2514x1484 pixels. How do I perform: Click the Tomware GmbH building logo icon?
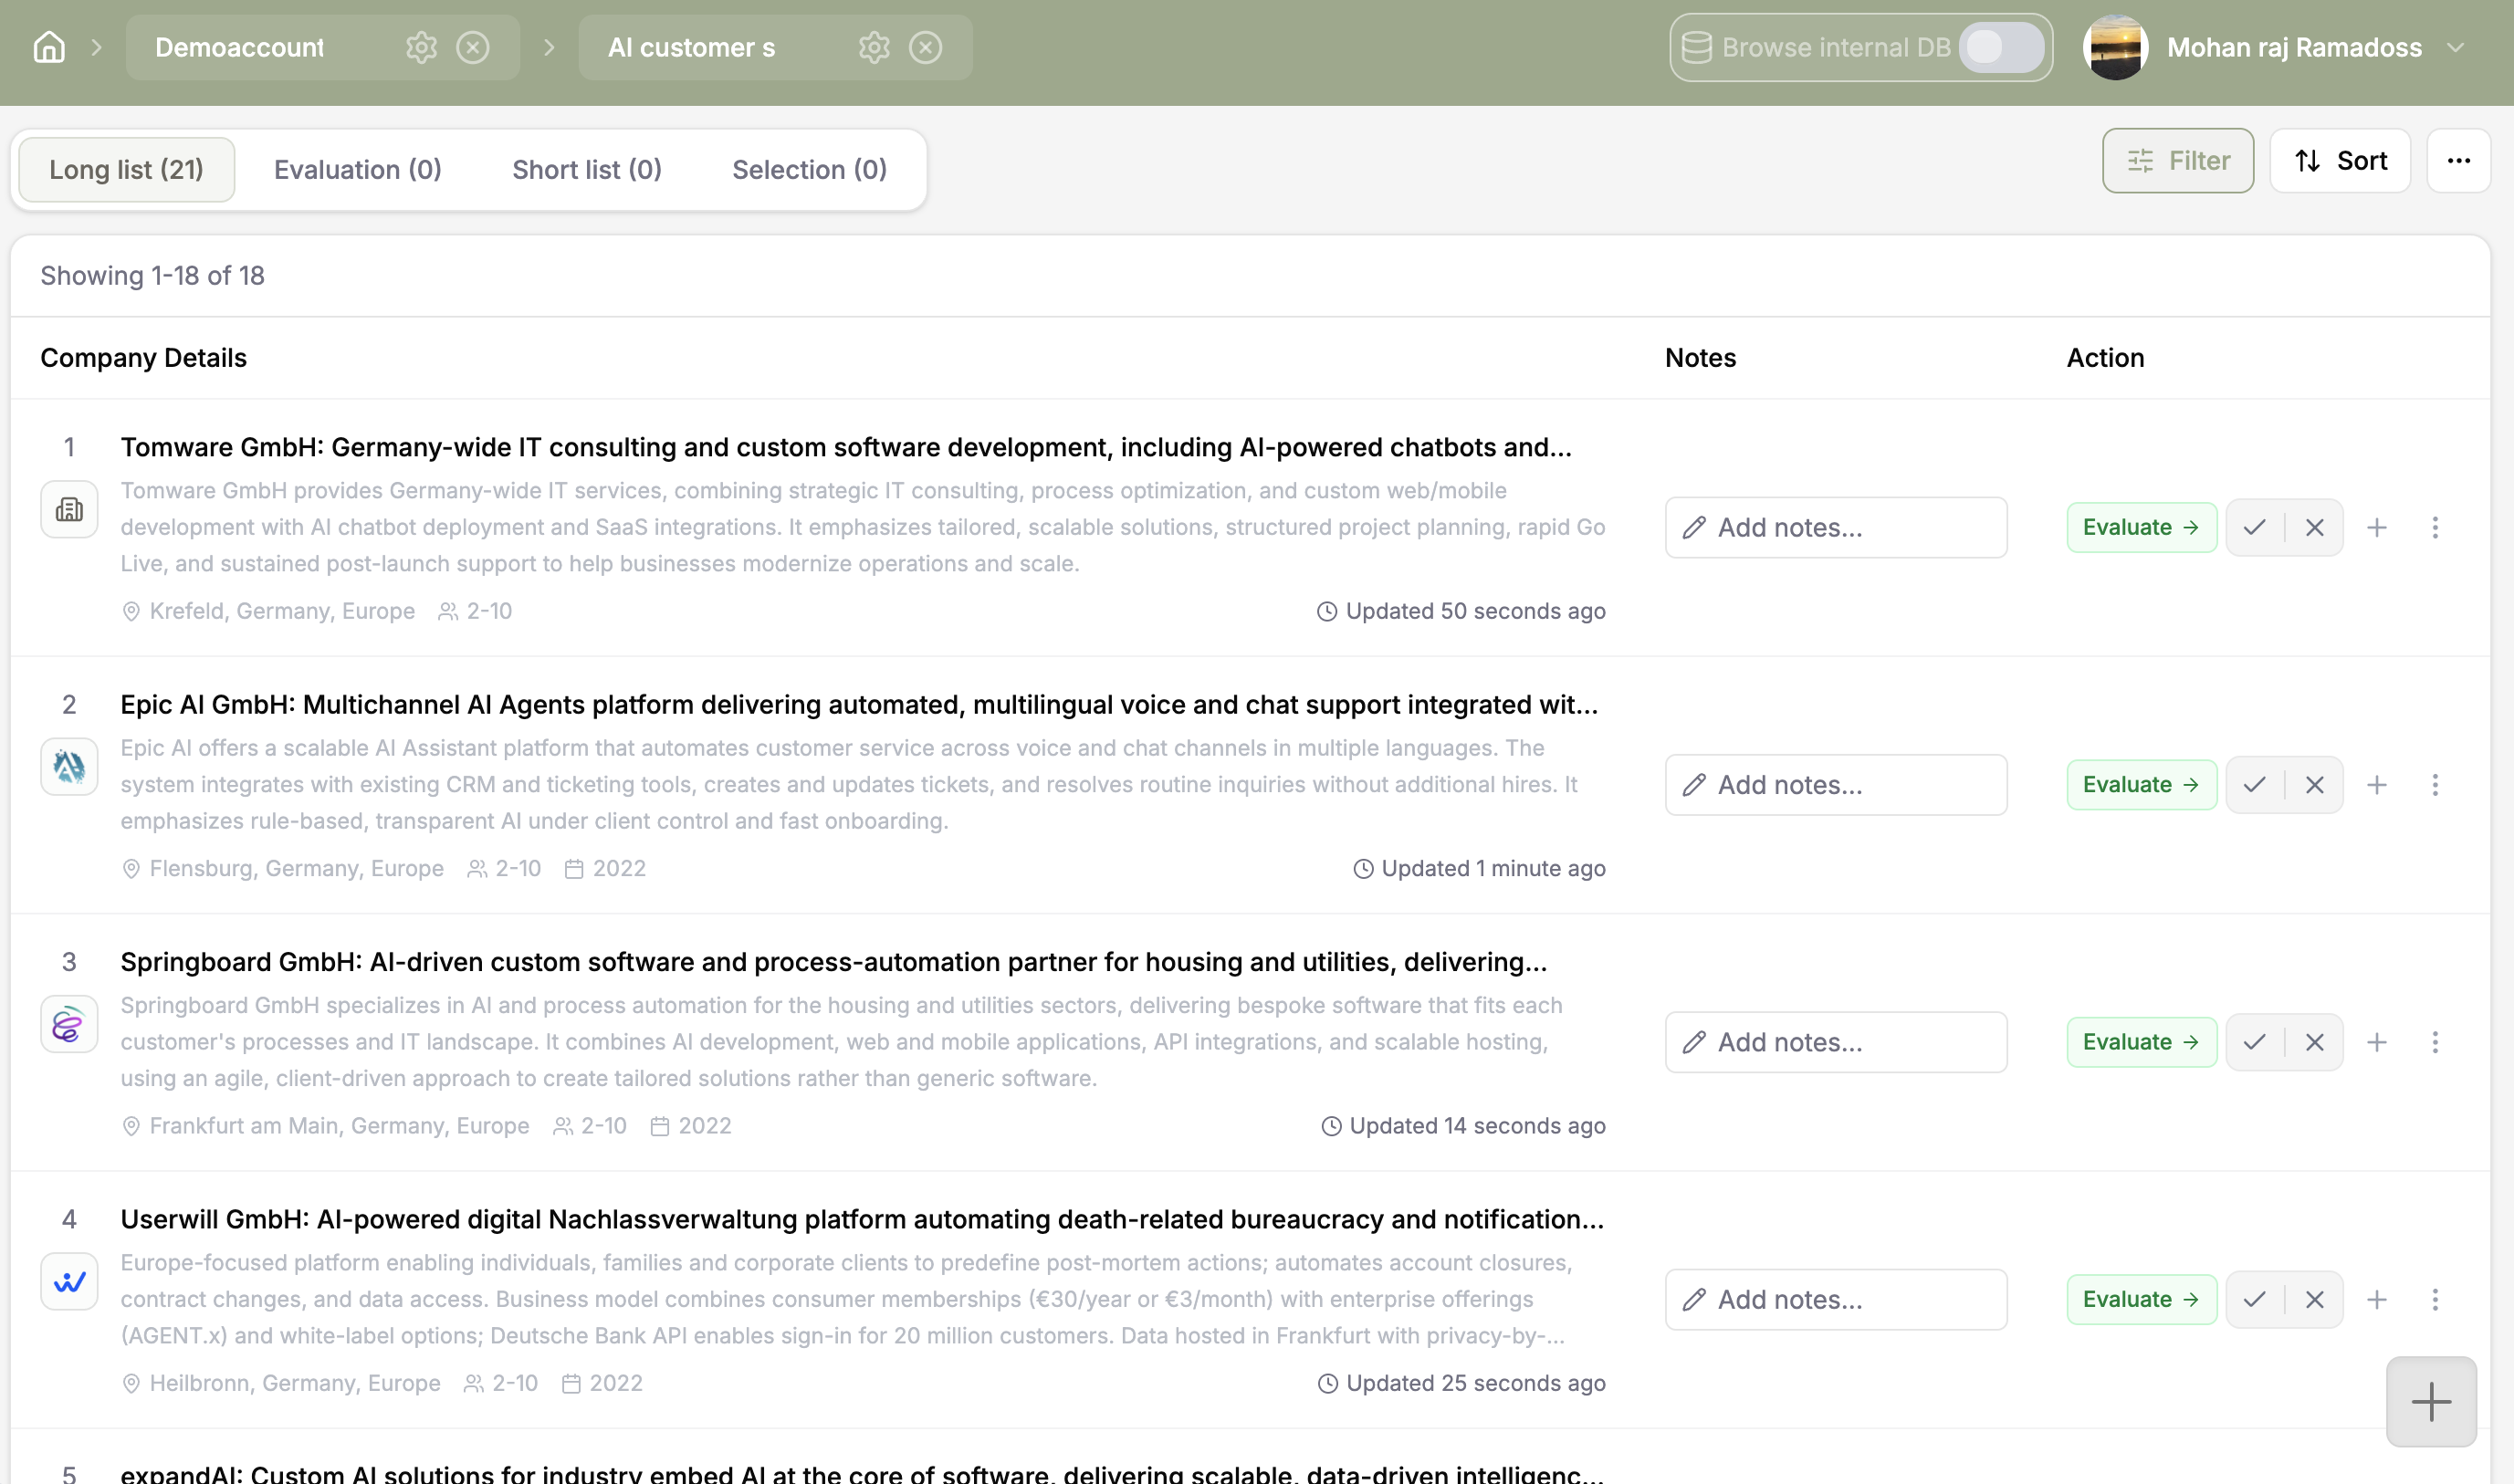(x=69, y=510)
